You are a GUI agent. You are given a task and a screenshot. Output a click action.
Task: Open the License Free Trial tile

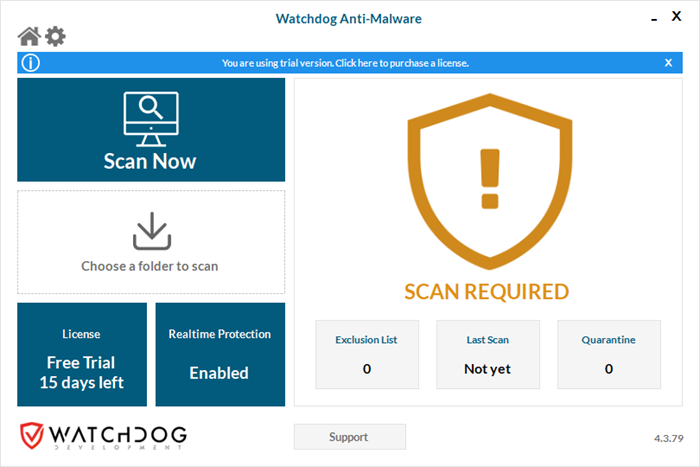click(x=82, y=354)
